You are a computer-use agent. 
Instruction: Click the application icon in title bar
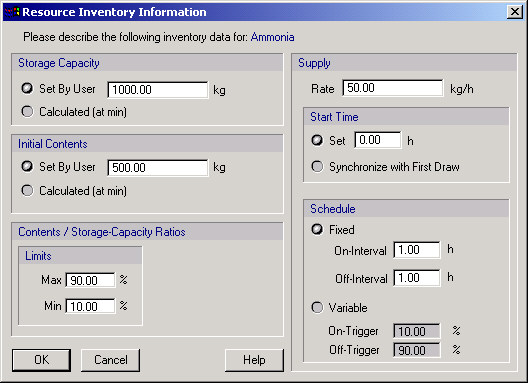tap(12, 12)
